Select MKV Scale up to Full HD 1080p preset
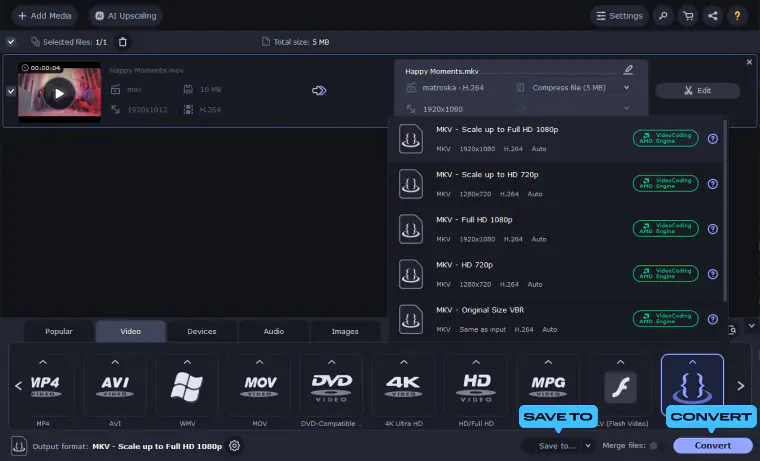The image size is (760, 461). [x=557, y=139]
